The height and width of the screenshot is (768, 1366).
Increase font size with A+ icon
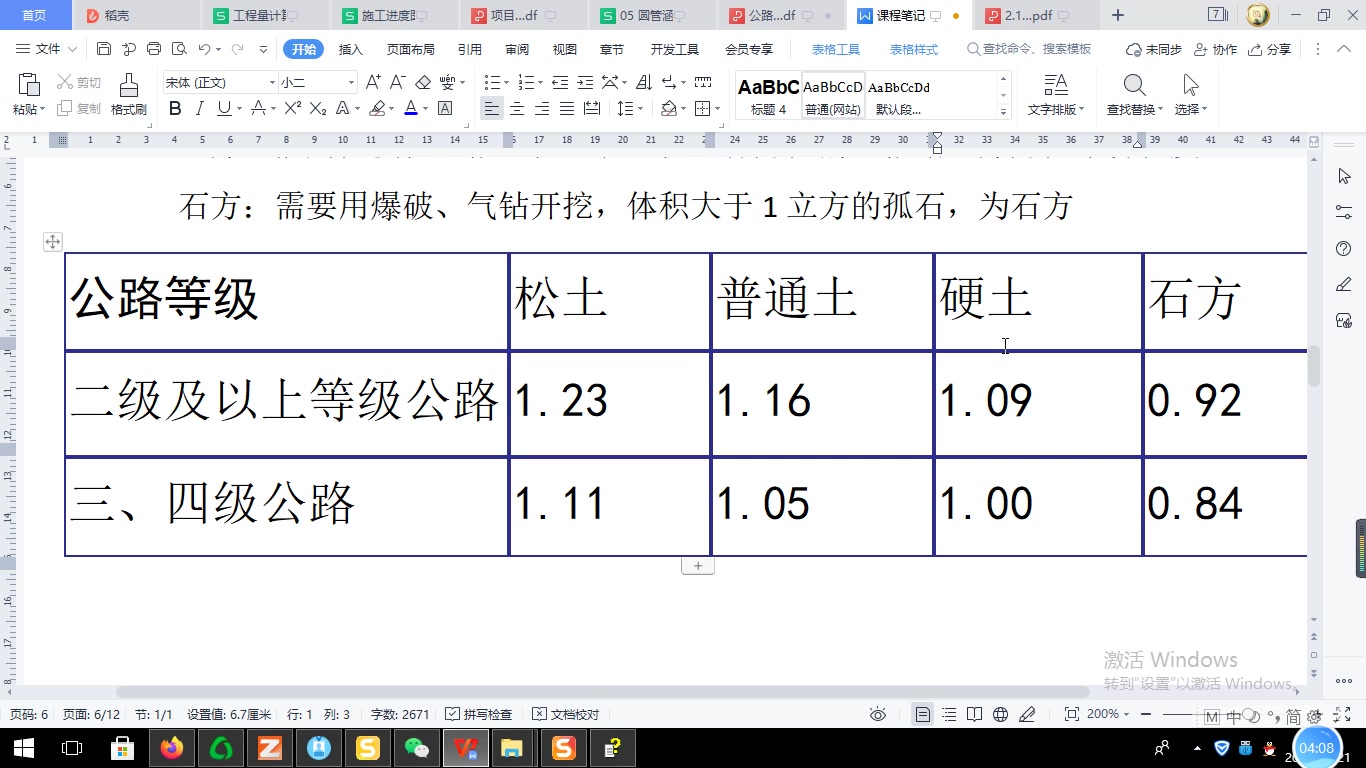coord(373,83)
